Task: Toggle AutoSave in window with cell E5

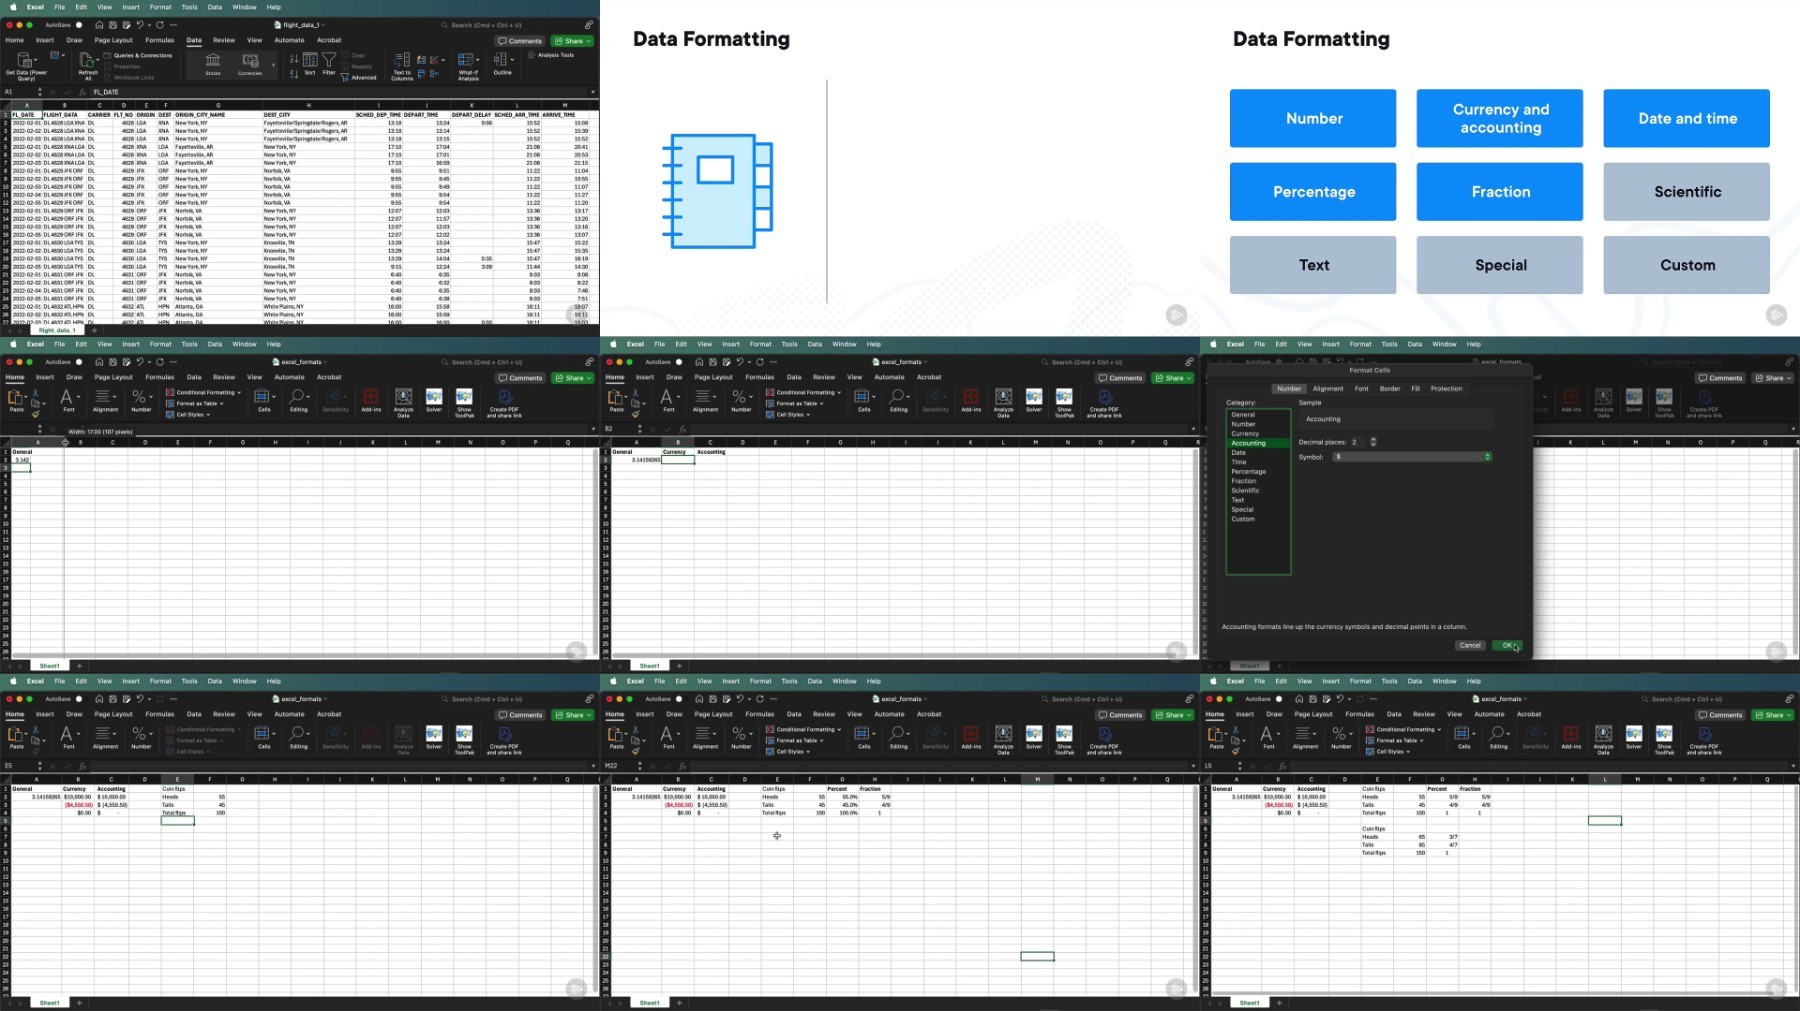Action: [79, 699]
